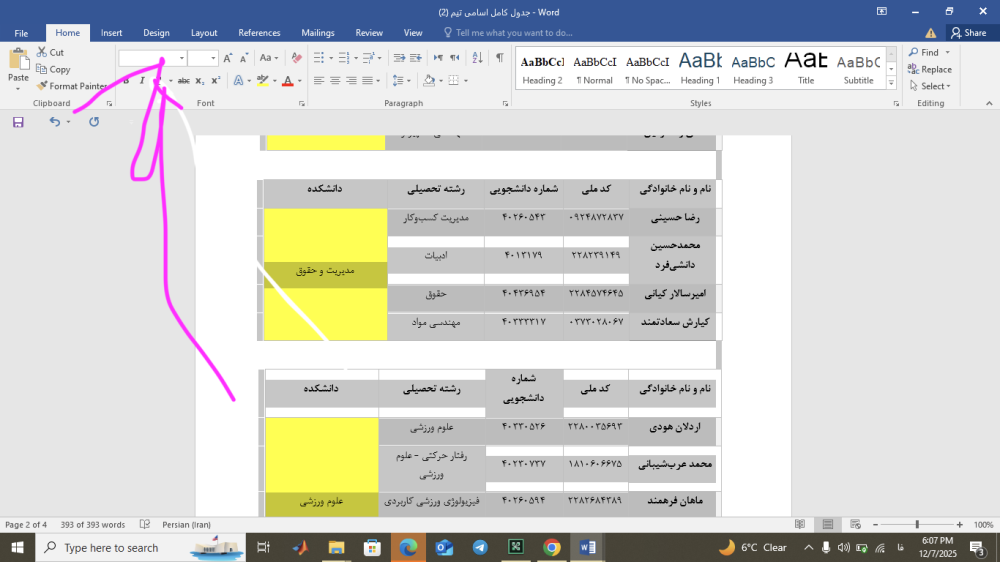The image size is (1000, 562).
Task: Apply paragraph Shading fill
Action: [429, 80]
